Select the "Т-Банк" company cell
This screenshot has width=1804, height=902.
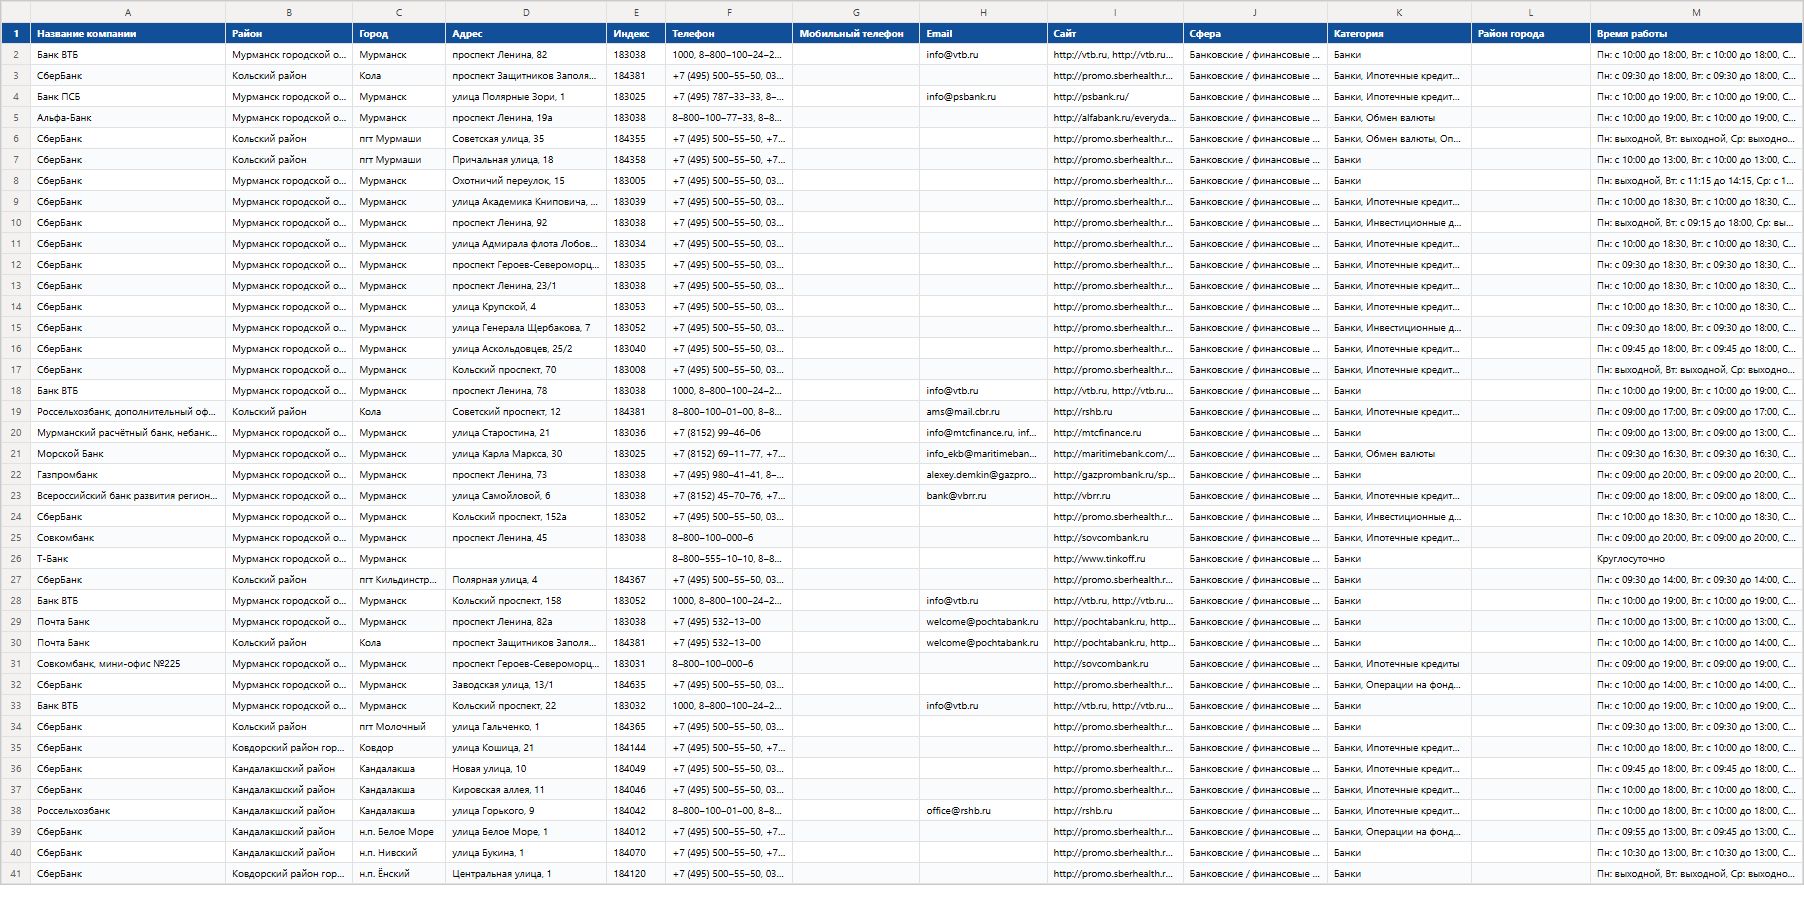coord(128,559)
